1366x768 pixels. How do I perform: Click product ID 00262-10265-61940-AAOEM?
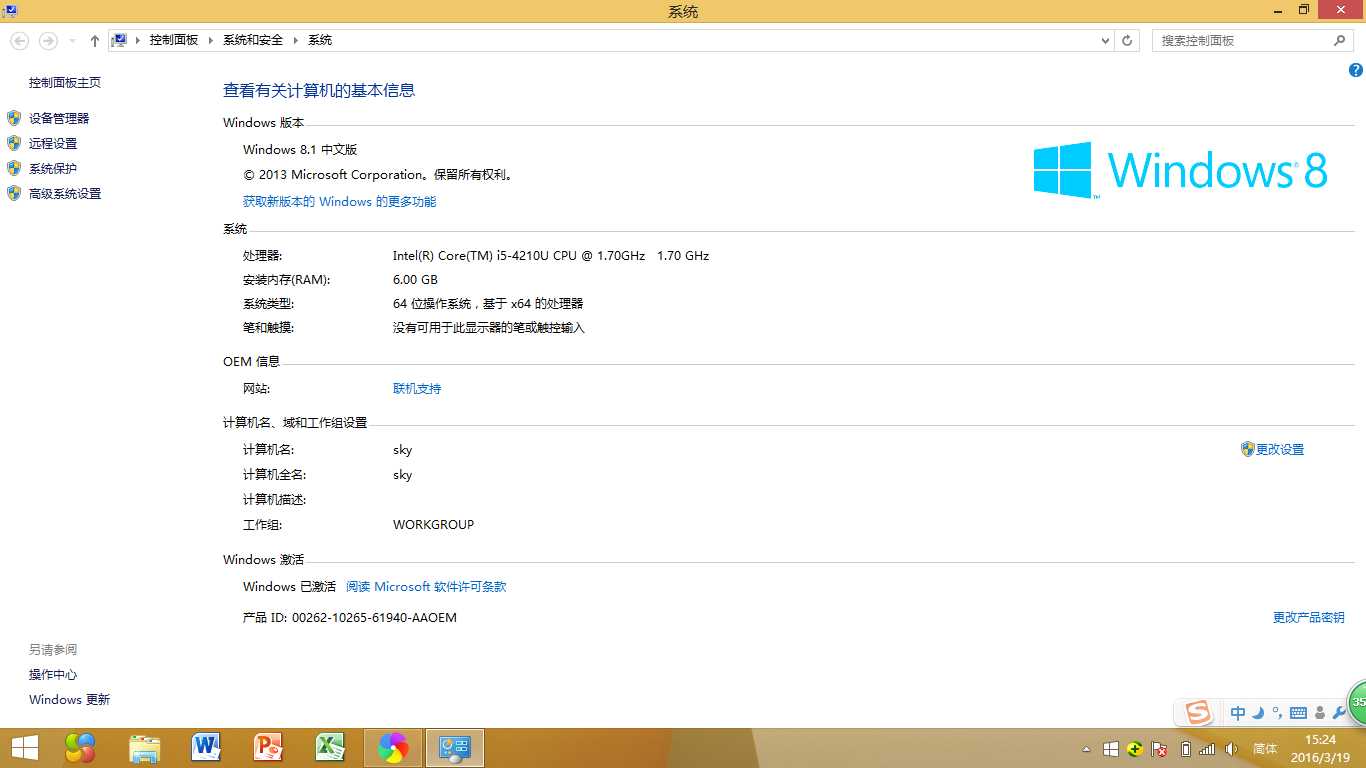(374, 618)
